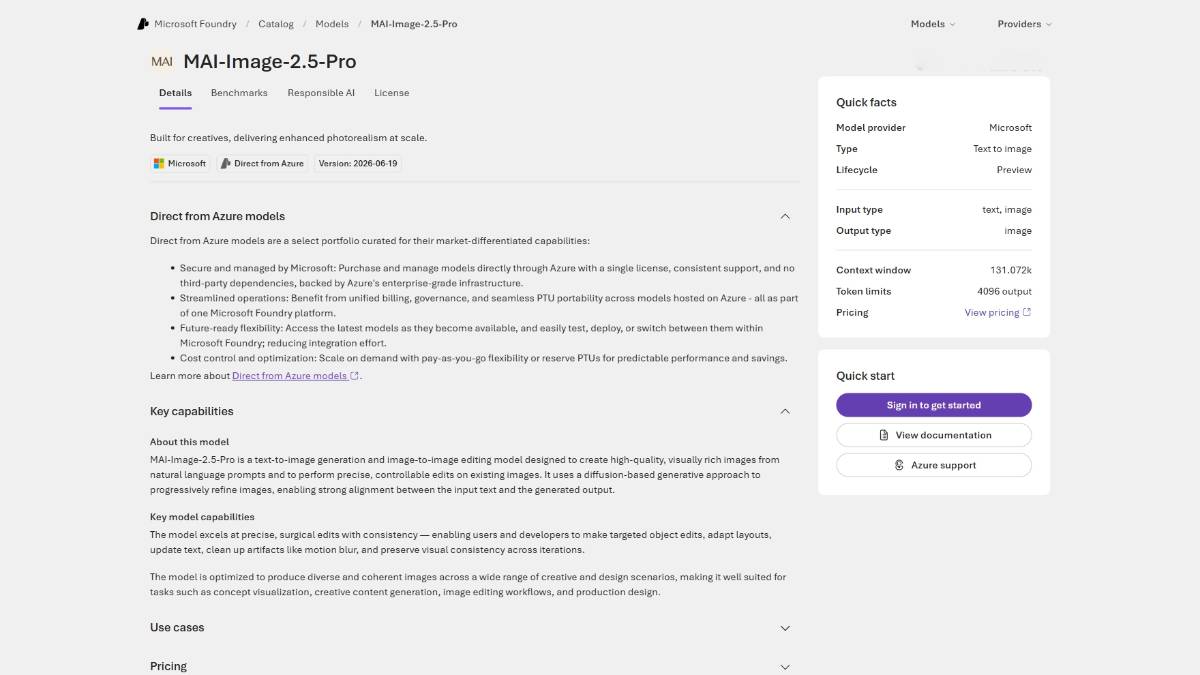Click Sign in to get started button
This screenshot has height=675, width=1200.
934,405
